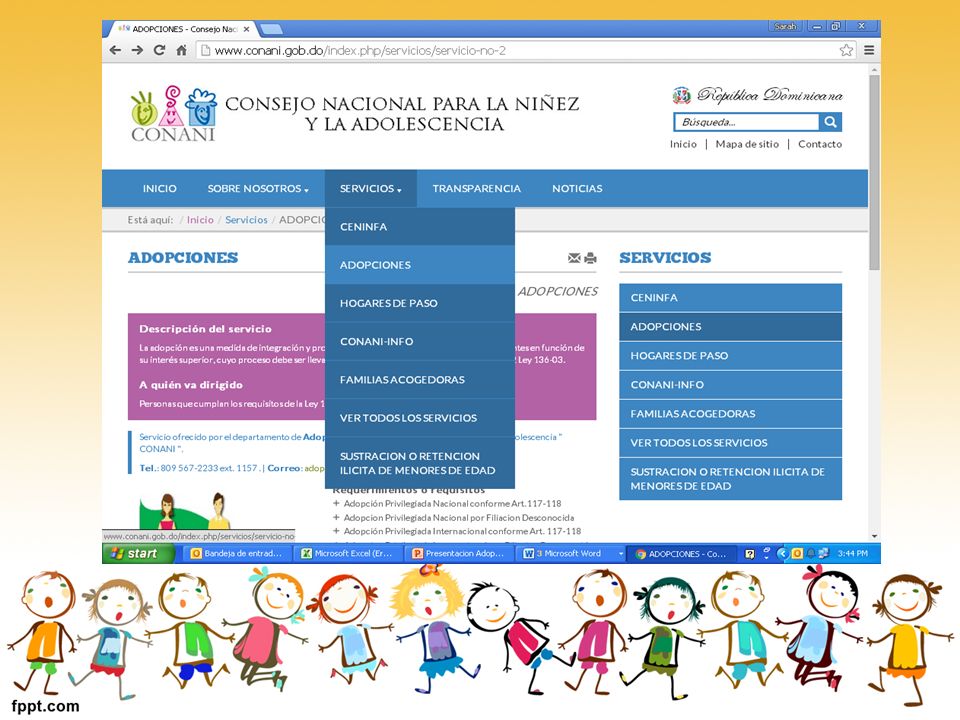
Task: Open VER TODOS LOS SERVICIOS in right sidebar
Action: pos(730,443)
